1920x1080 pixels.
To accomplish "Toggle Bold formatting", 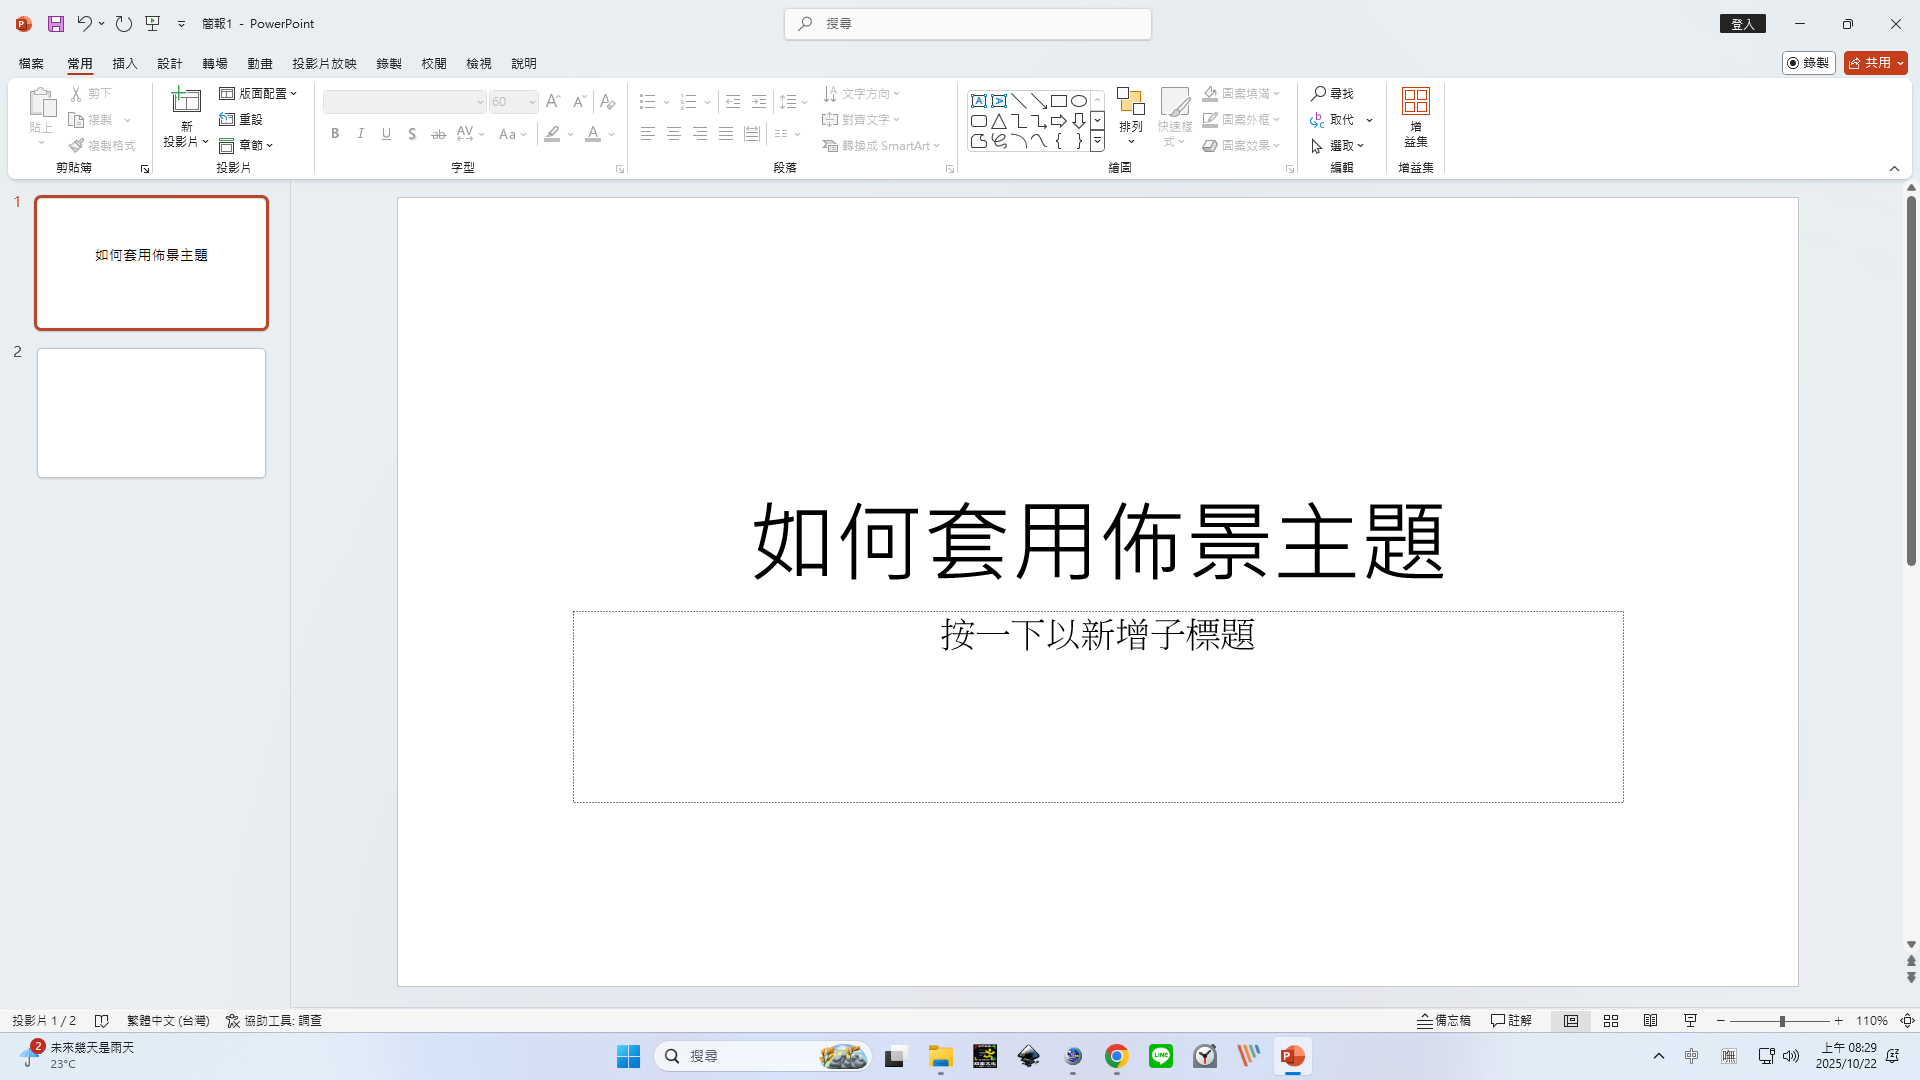I will tap(335, 134).
